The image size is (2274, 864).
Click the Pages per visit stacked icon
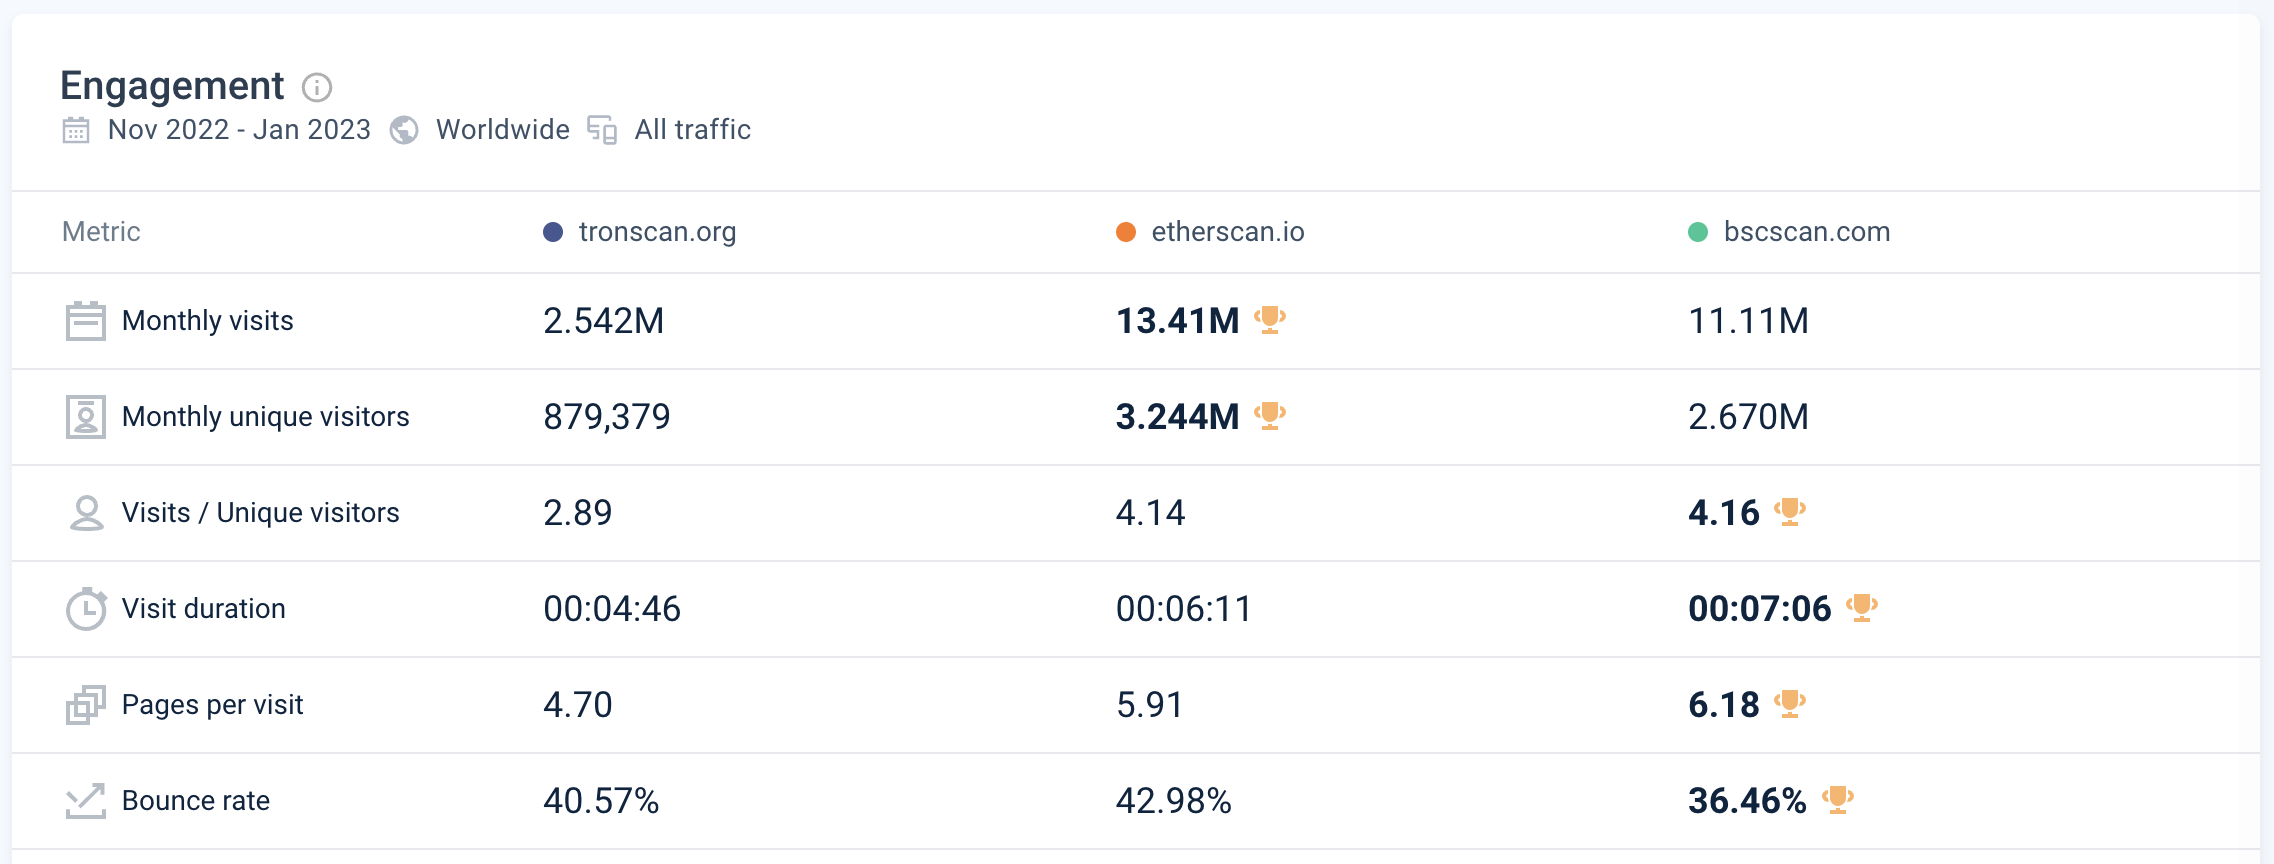pos(86,705)
